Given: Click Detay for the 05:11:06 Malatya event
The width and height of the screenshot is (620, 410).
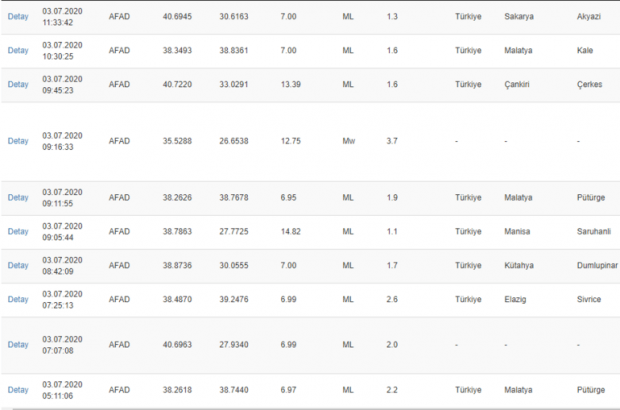Looking at the screenshot, I should point(18,389).
